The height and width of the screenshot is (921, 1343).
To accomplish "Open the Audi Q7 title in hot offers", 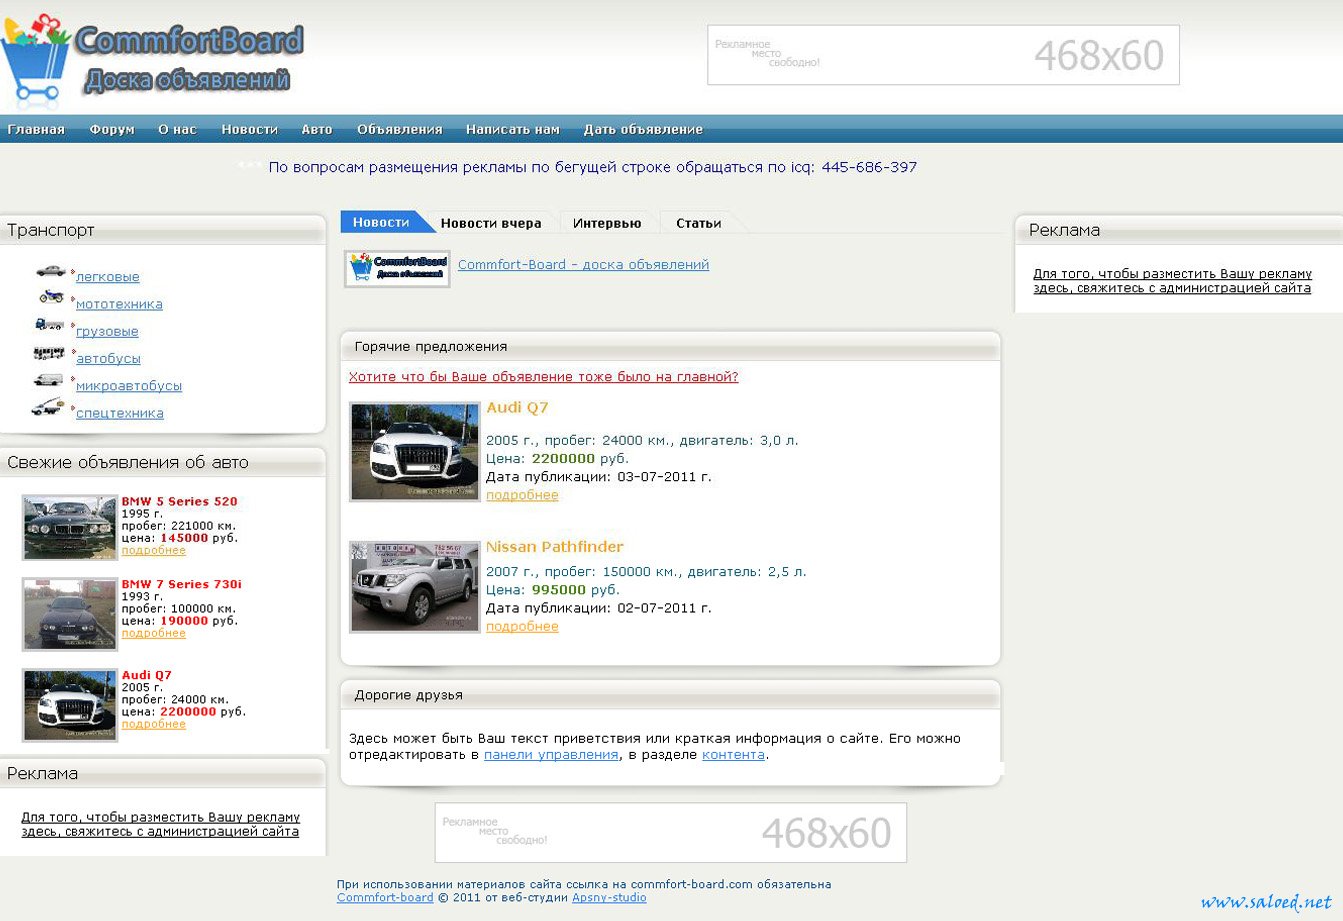I will click(517, 407).
